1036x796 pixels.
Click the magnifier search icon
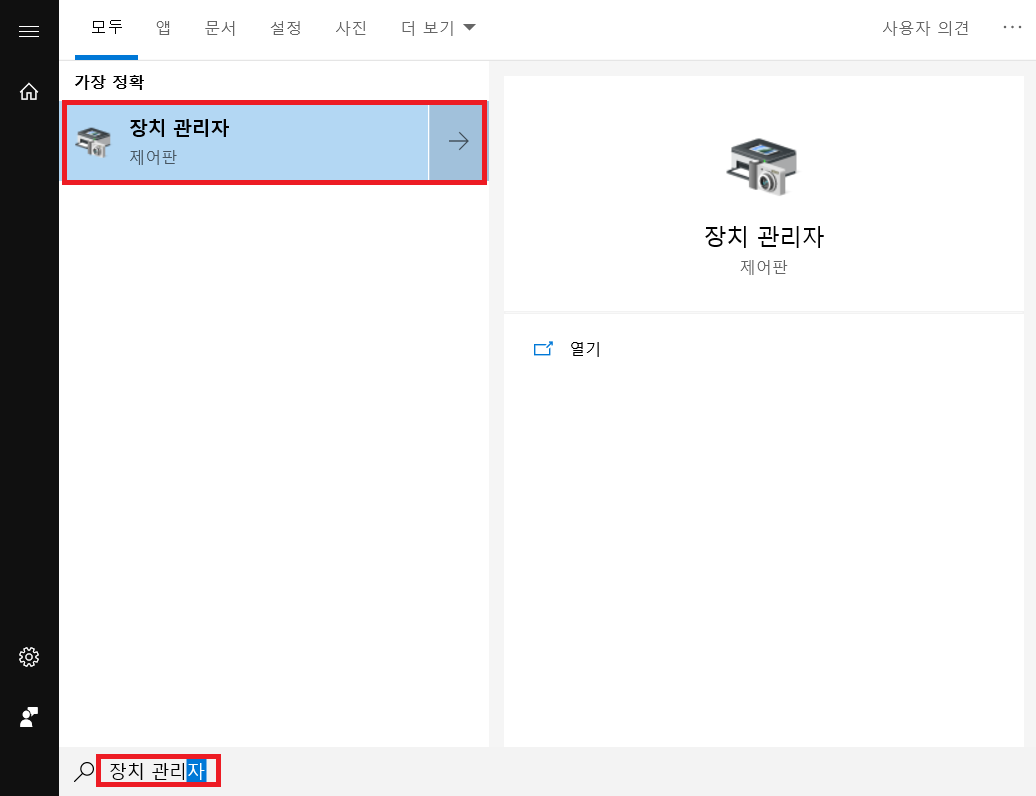pyautogui.click(x=84, y=771)
